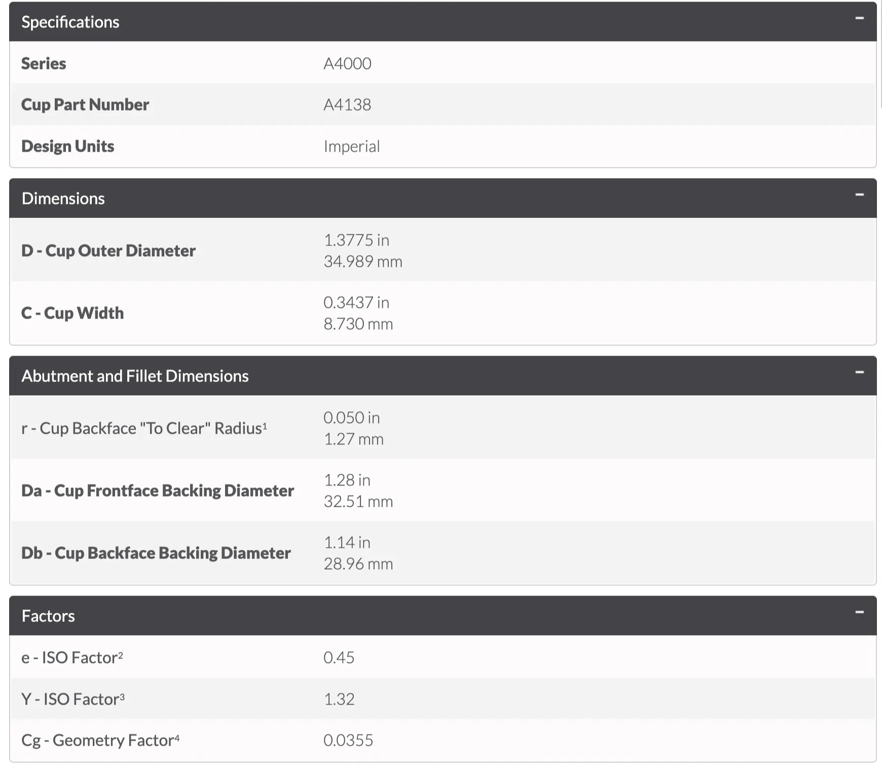Open footnote 1 beside "To Clear" Radius
882x768 pixels.
(264, 425)
